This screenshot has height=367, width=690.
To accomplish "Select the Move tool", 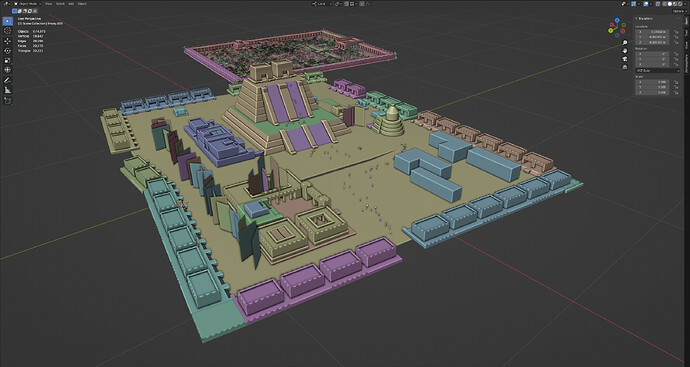I will click(7, 41).
